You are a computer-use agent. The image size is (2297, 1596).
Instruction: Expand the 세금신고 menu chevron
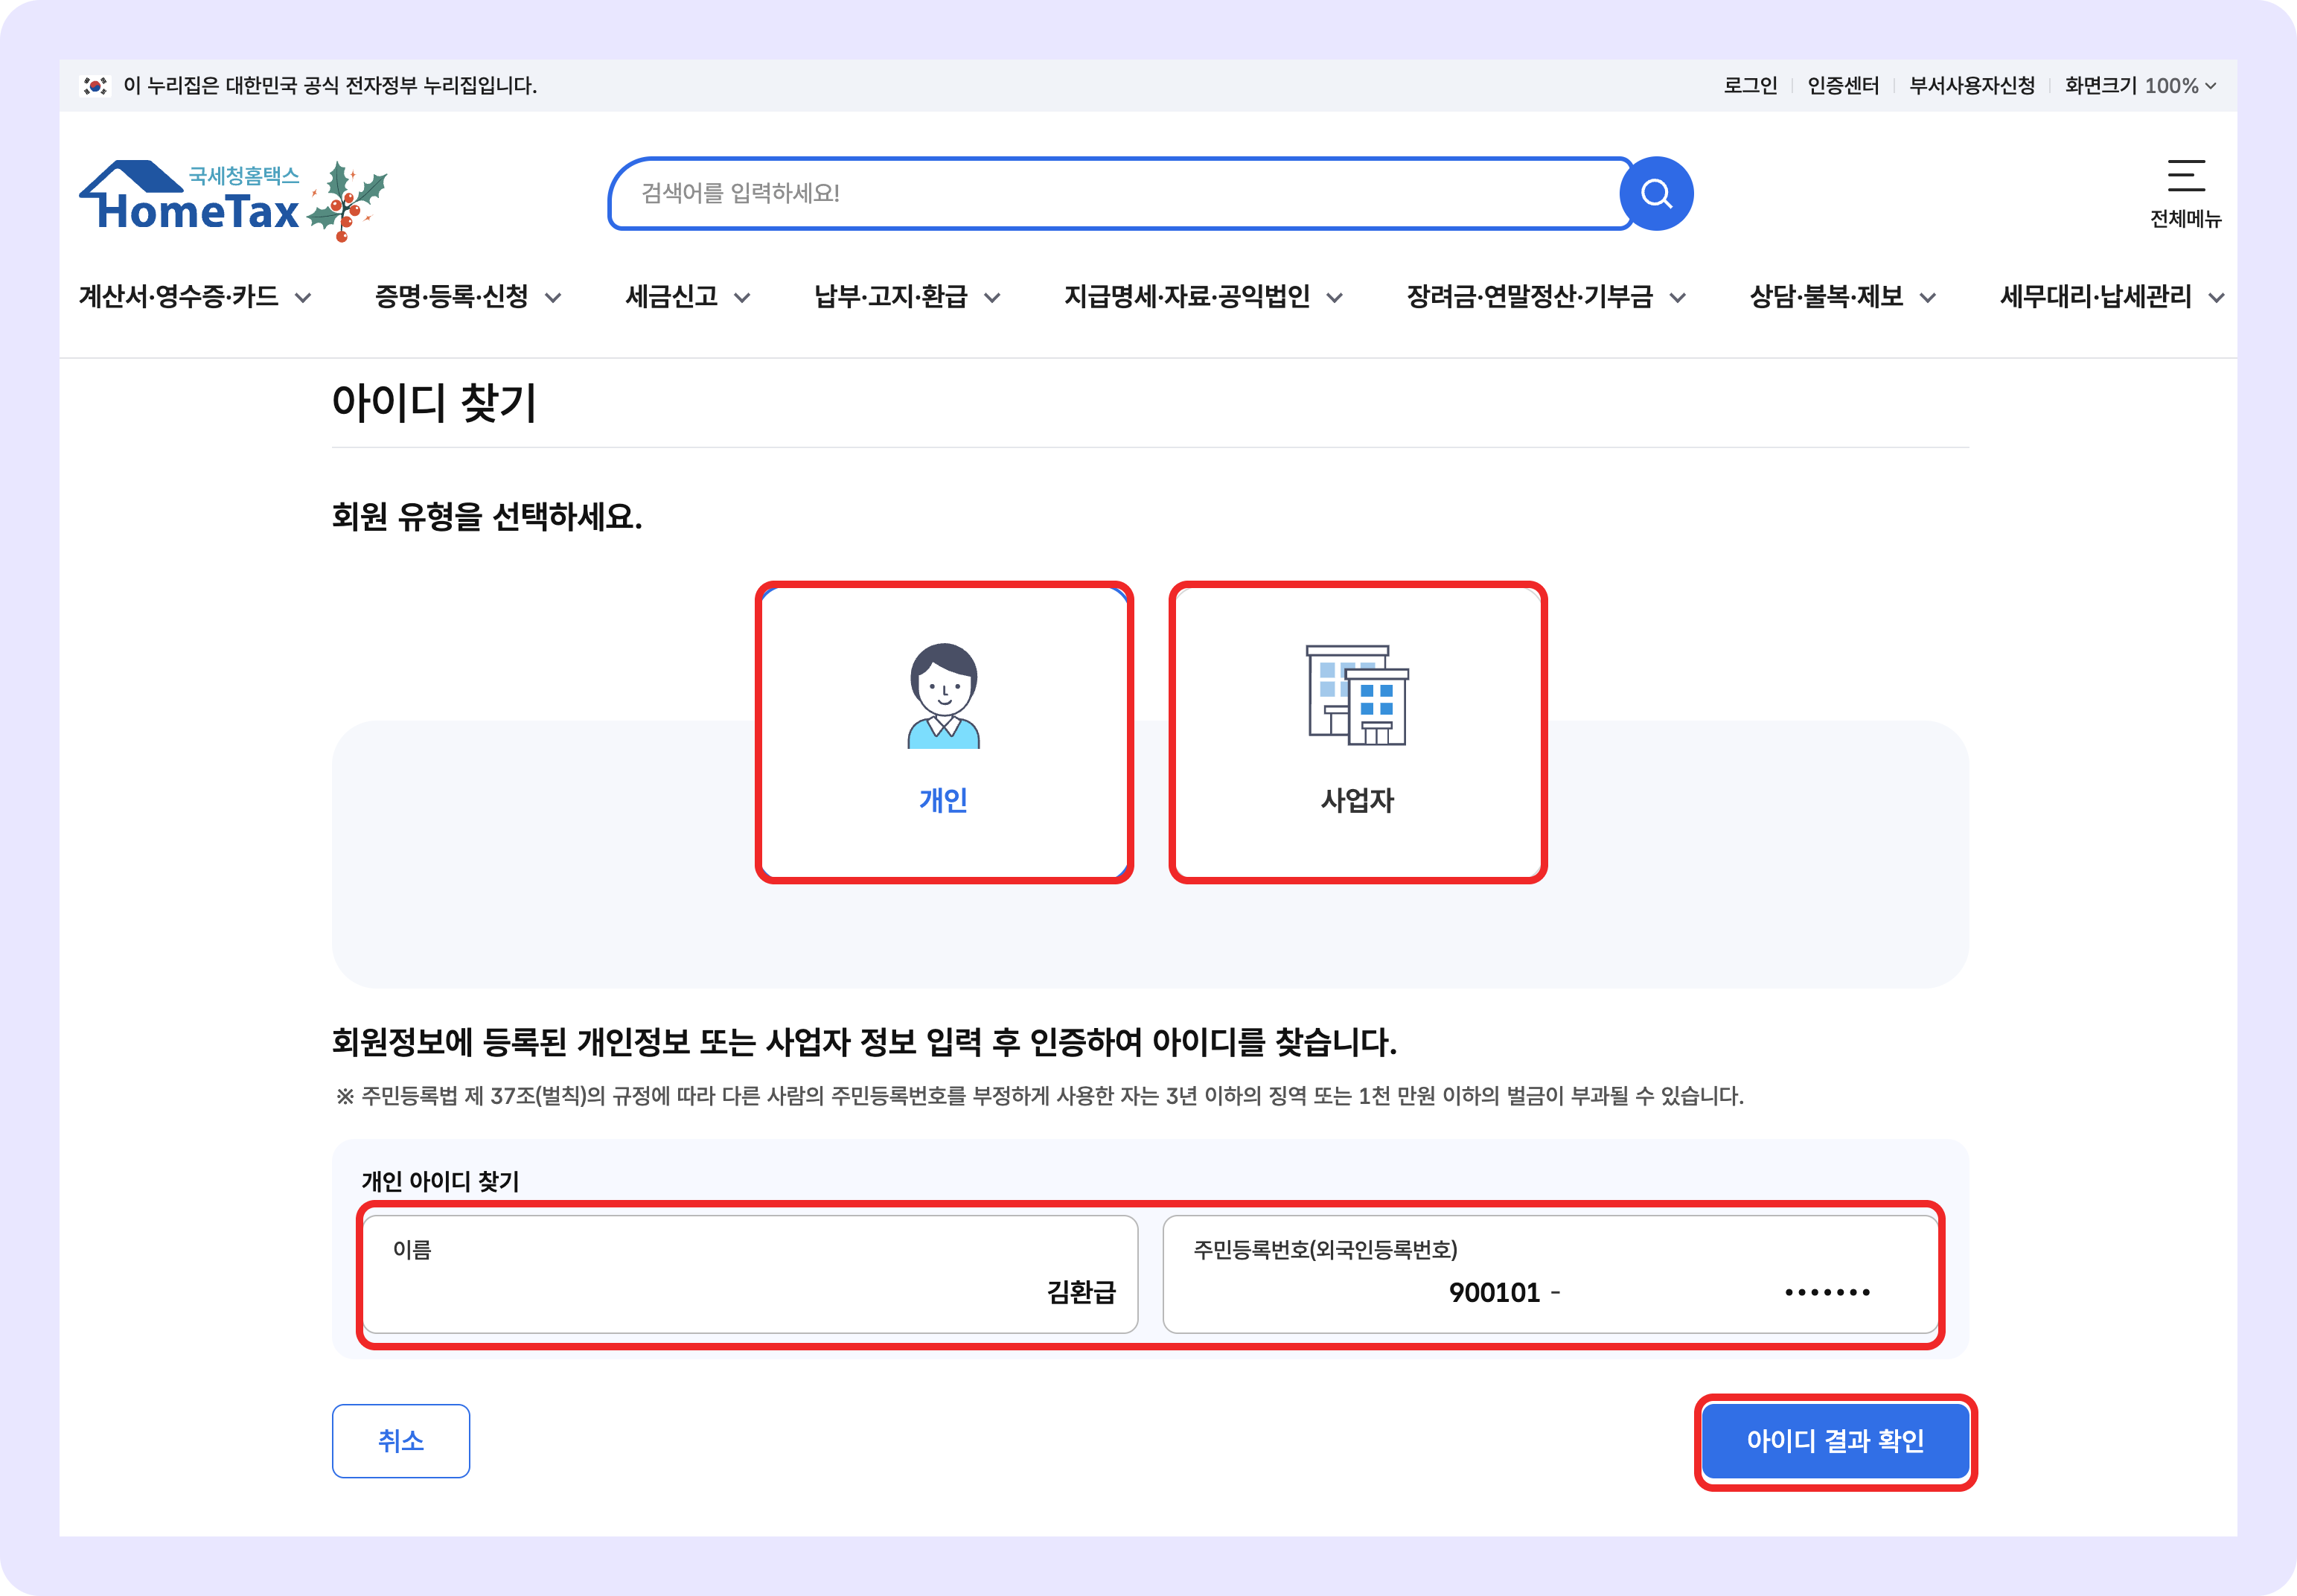[x=741, y=297]
